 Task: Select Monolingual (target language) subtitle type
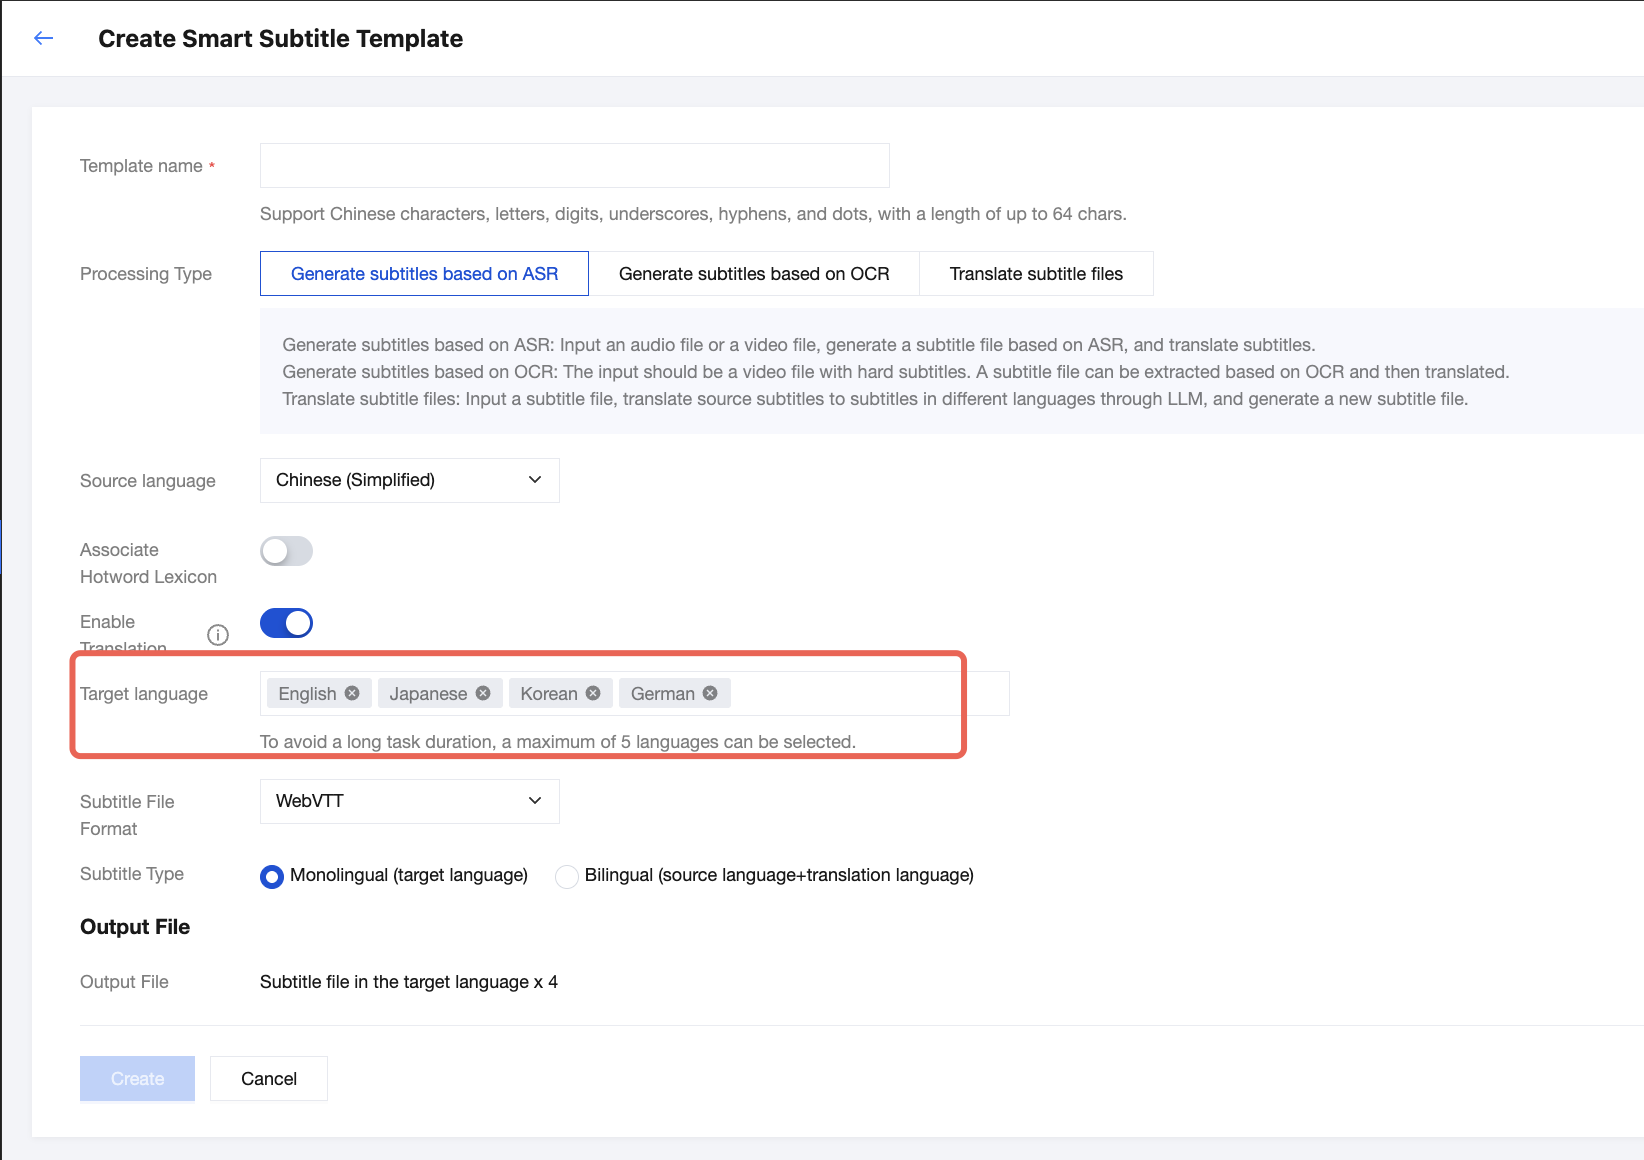pyautogui.click(x=272, y=877)
